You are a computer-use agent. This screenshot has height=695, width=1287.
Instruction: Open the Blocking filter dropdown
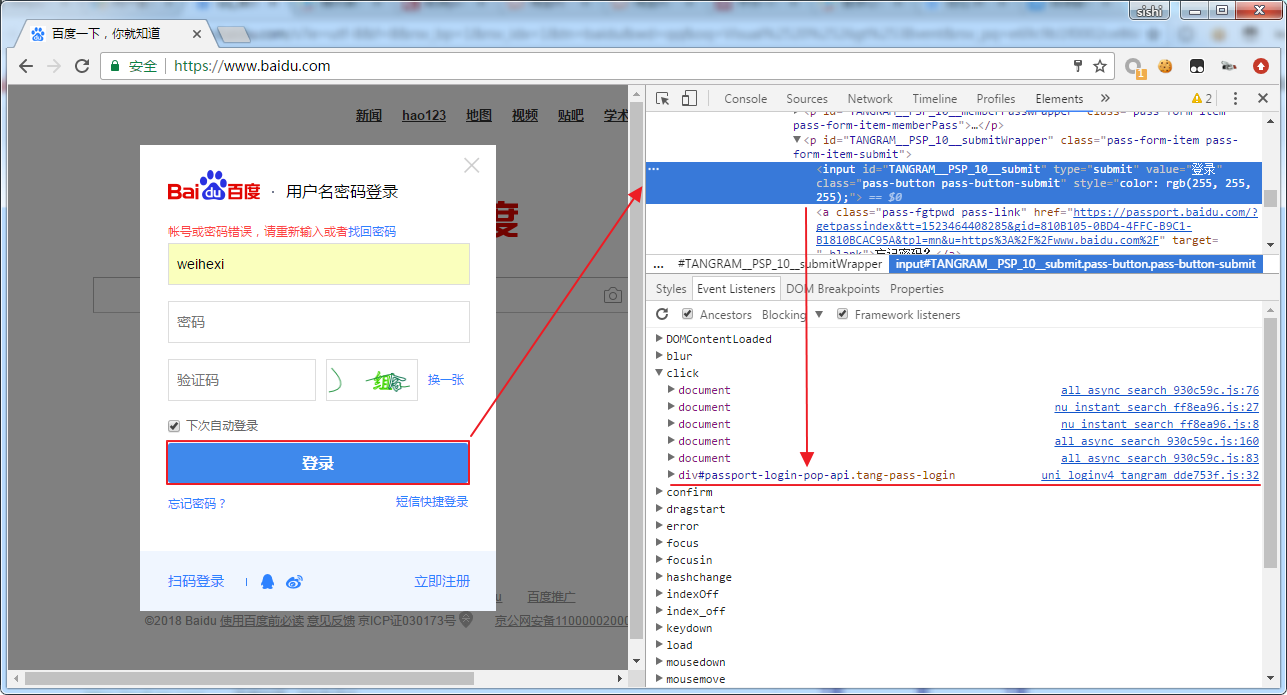pos(792,314)
